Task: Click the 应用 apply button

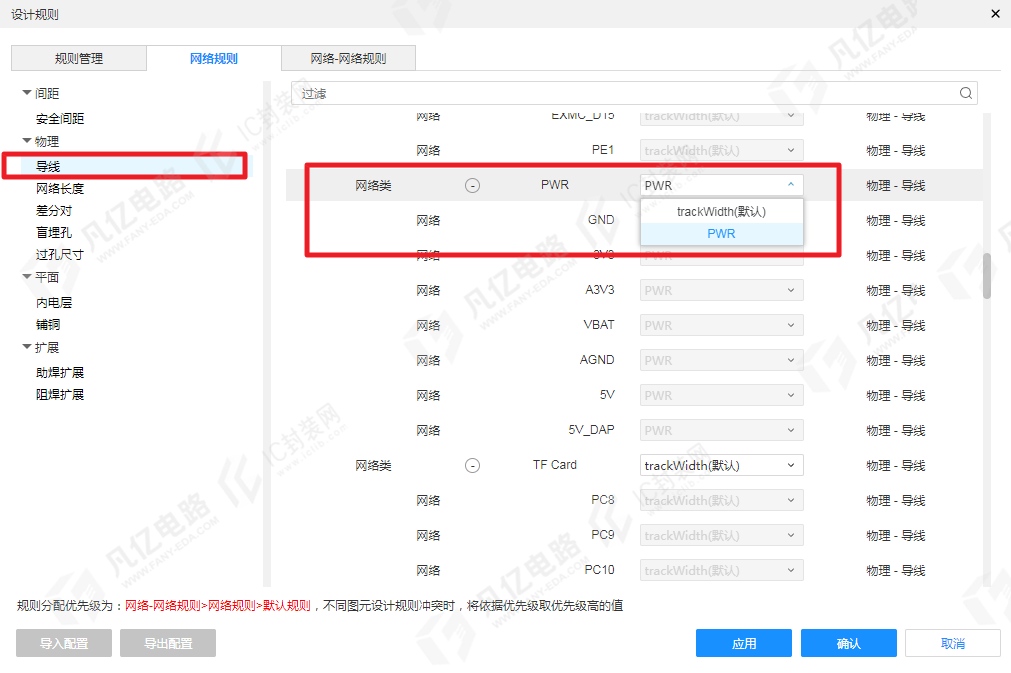Action: (743, 643)
